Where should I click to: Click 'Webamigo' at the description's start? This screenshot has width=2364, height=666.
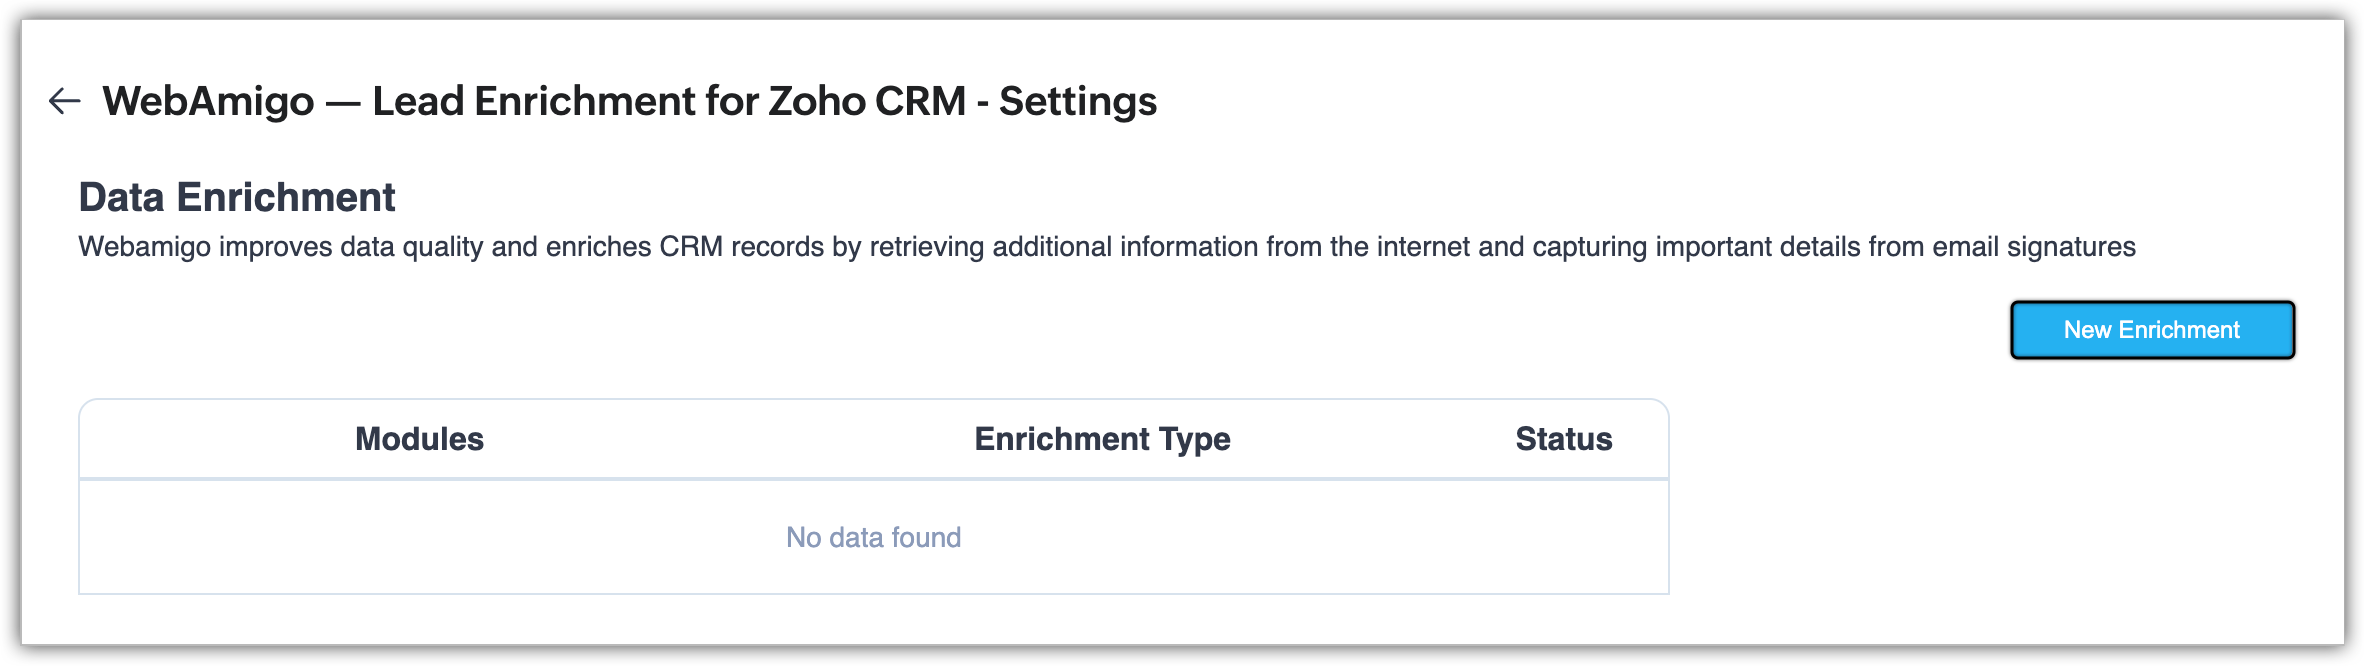pyautogui.click(x=144, y=247)
